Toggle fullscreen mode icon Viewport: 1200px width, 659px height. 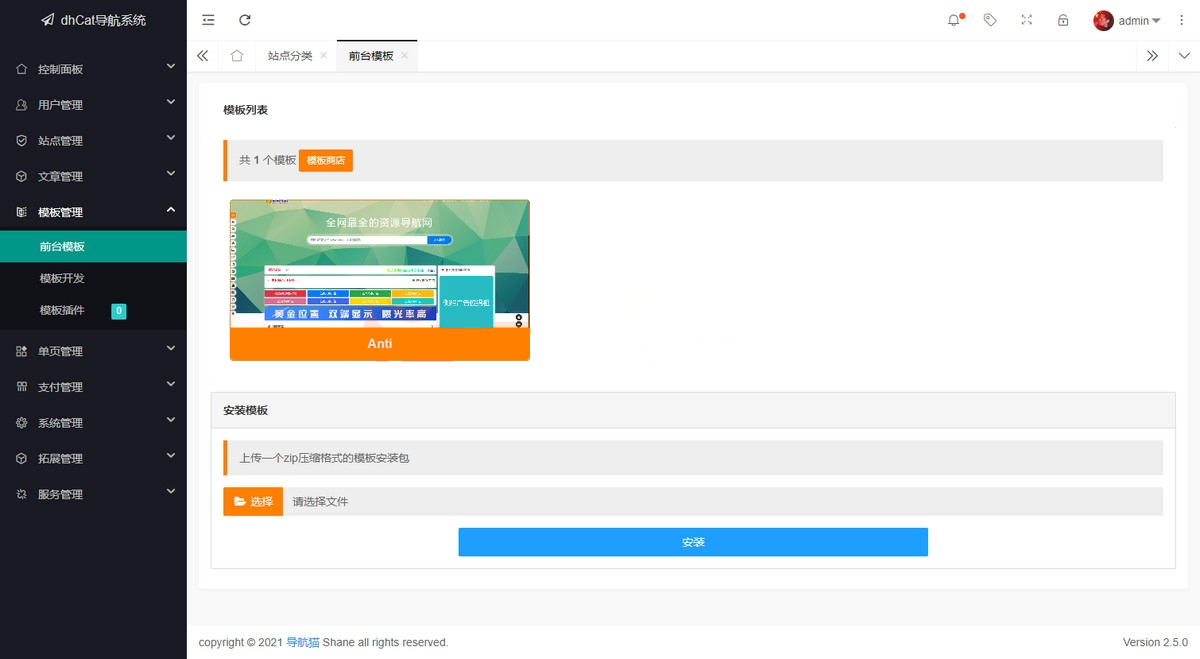1026,20
